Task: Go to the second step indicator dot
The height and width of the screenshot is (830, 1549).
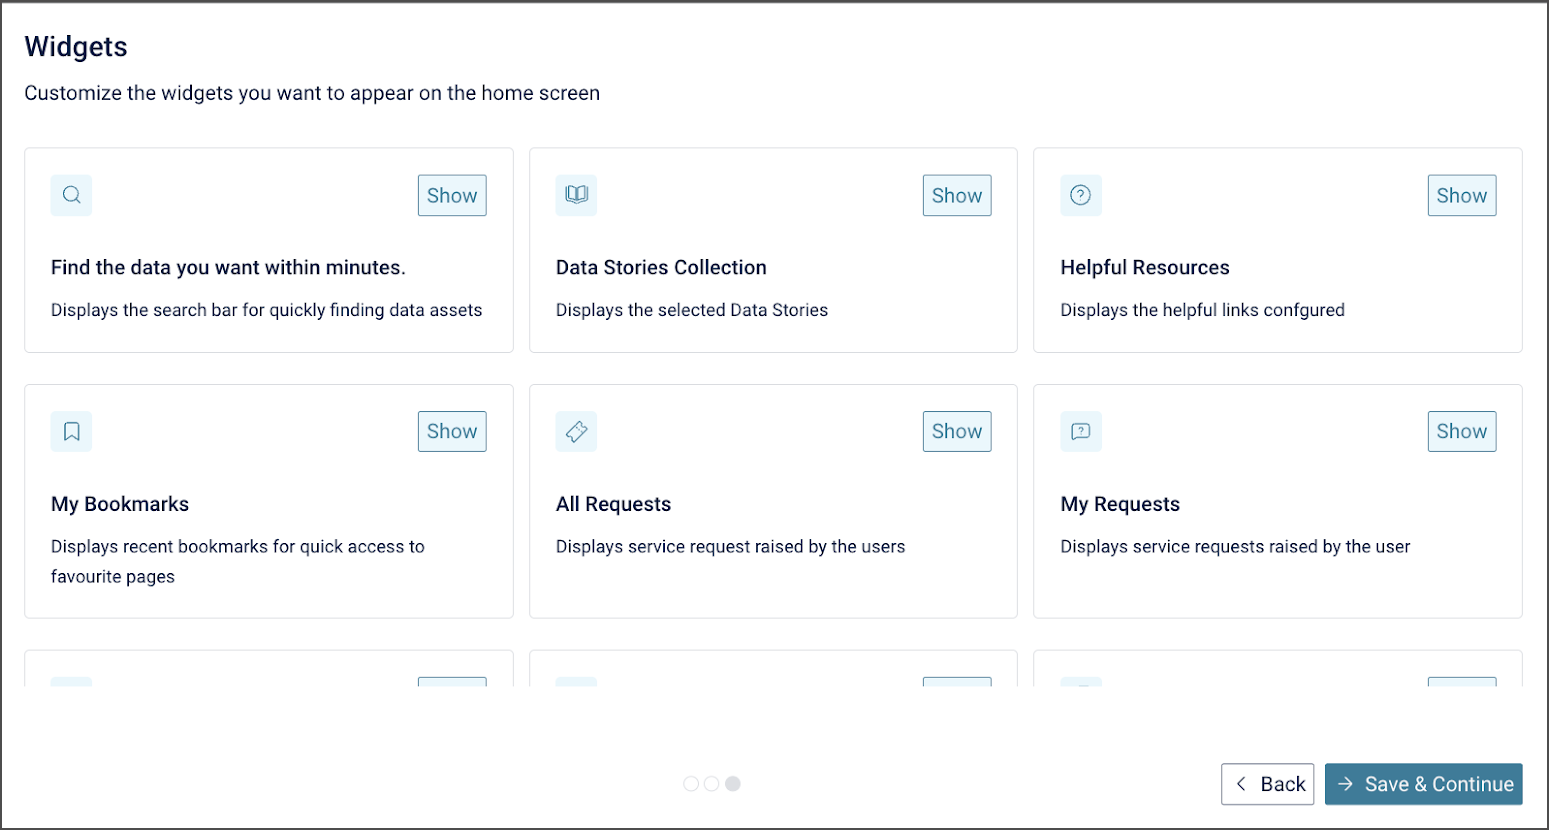Action: 711,784
